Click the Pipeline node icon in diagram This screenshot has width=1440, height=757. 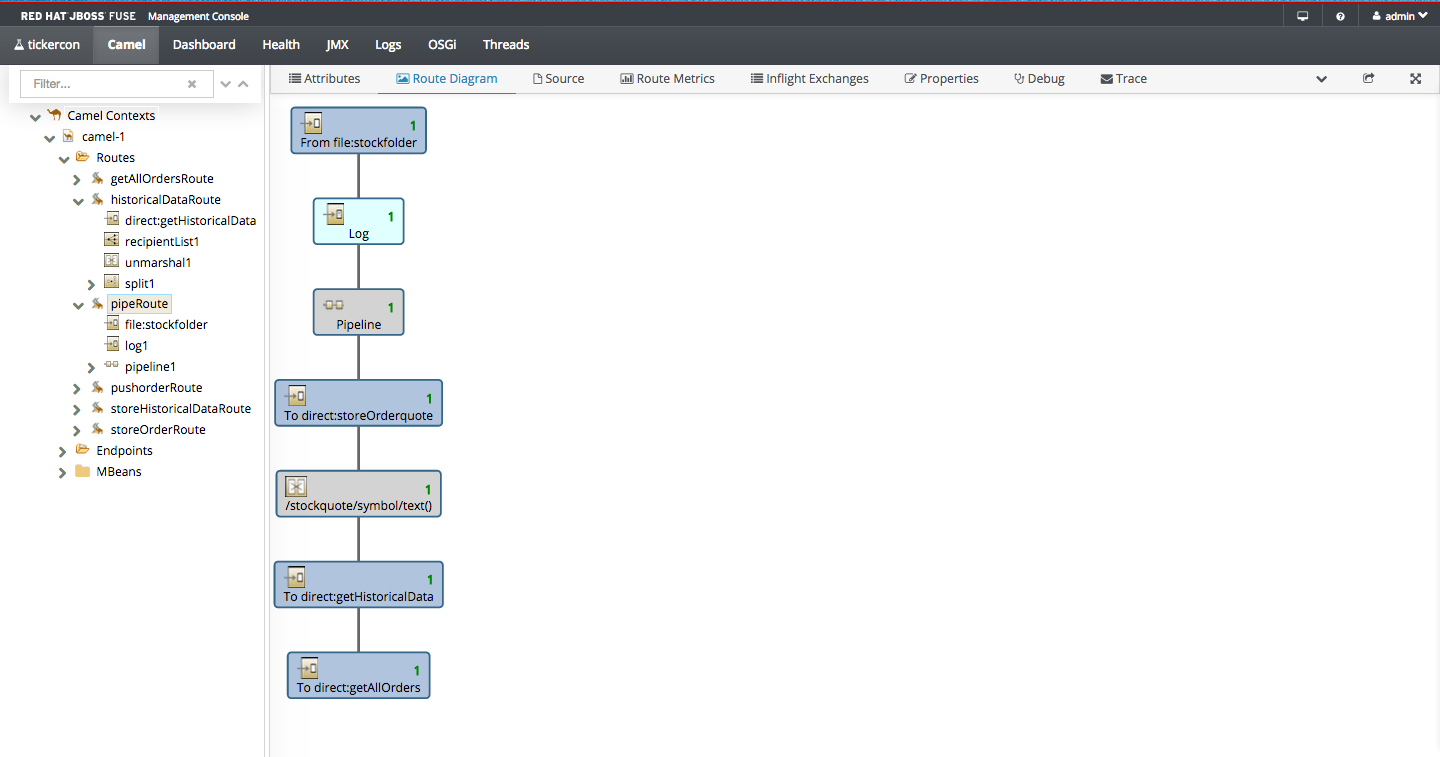click(x=334, y=305)
